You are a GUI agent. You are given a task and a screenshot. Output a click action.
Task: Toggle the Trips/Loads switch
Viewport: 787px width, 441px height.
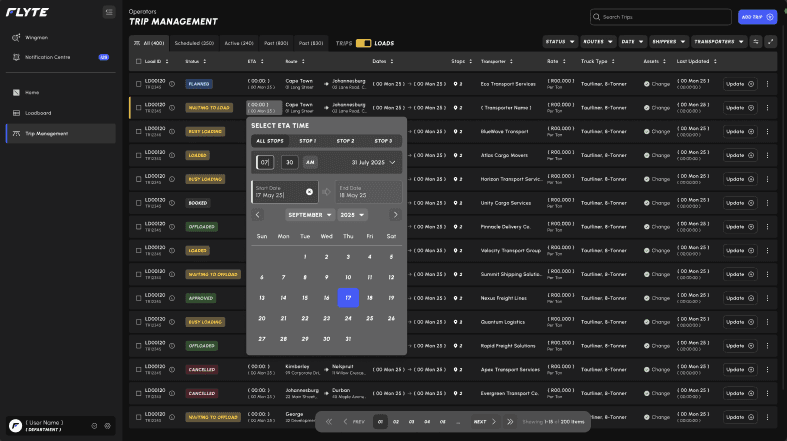pyautogui.click(x=363, y=43)
